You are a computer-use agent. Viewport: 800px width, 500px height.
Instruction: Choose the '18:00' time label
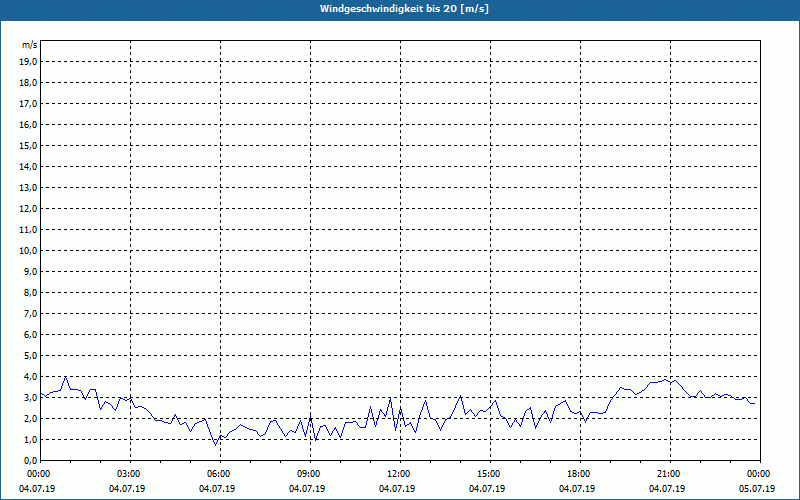click(578, 474)
